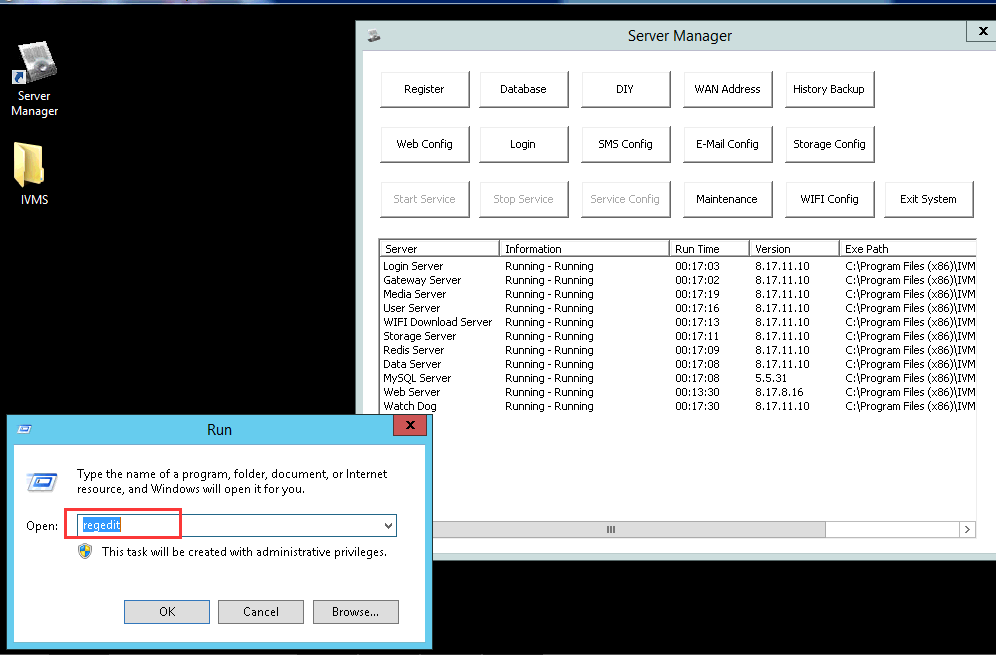Click Watch Dog run time 00:17:30
The height and width of the screenshot is (655, 996).
coord(697,406)
